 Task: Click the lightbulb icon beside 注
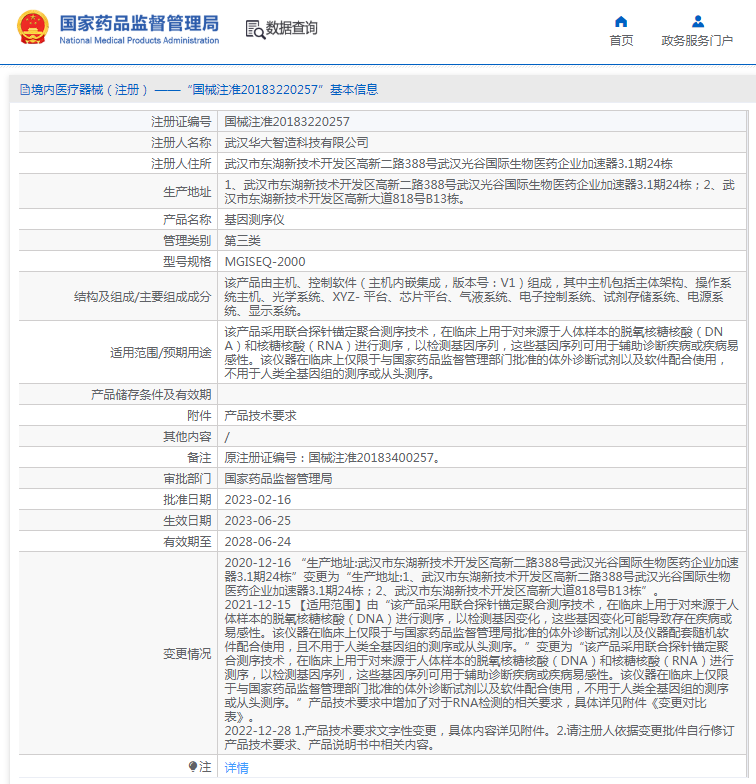click(x=193, y=766)
